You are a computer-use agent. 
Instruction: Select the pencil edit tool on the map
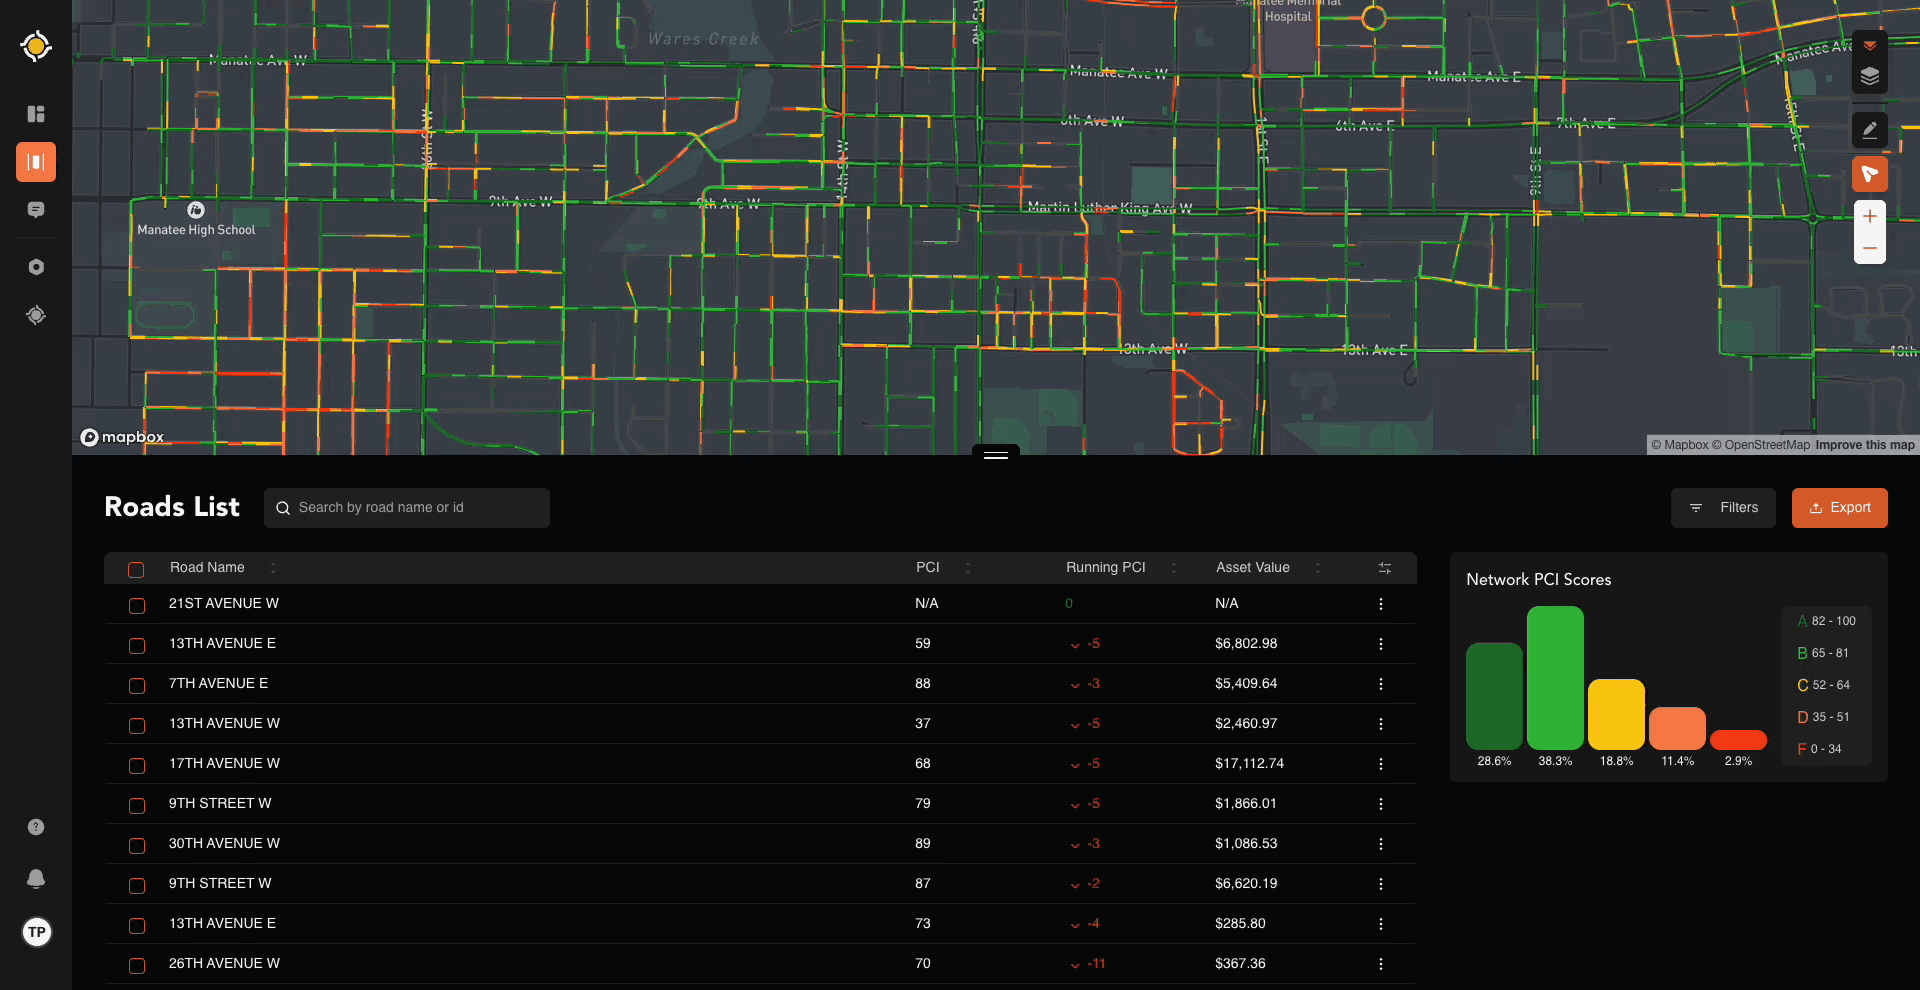[1869, 130]
